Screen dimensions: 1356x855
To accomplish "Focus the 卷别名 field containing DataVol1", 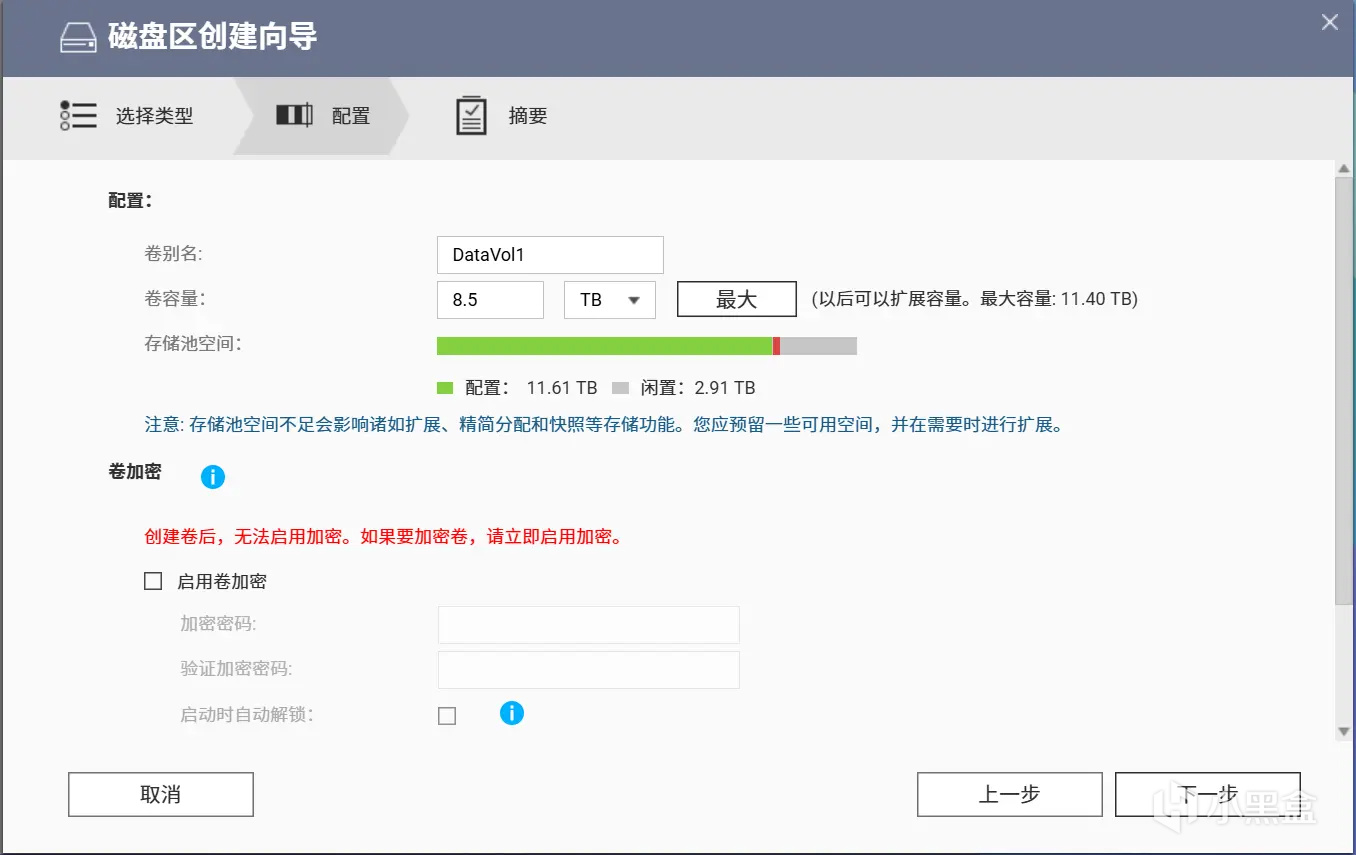I will pyautogui.click(x=551, y=255).
